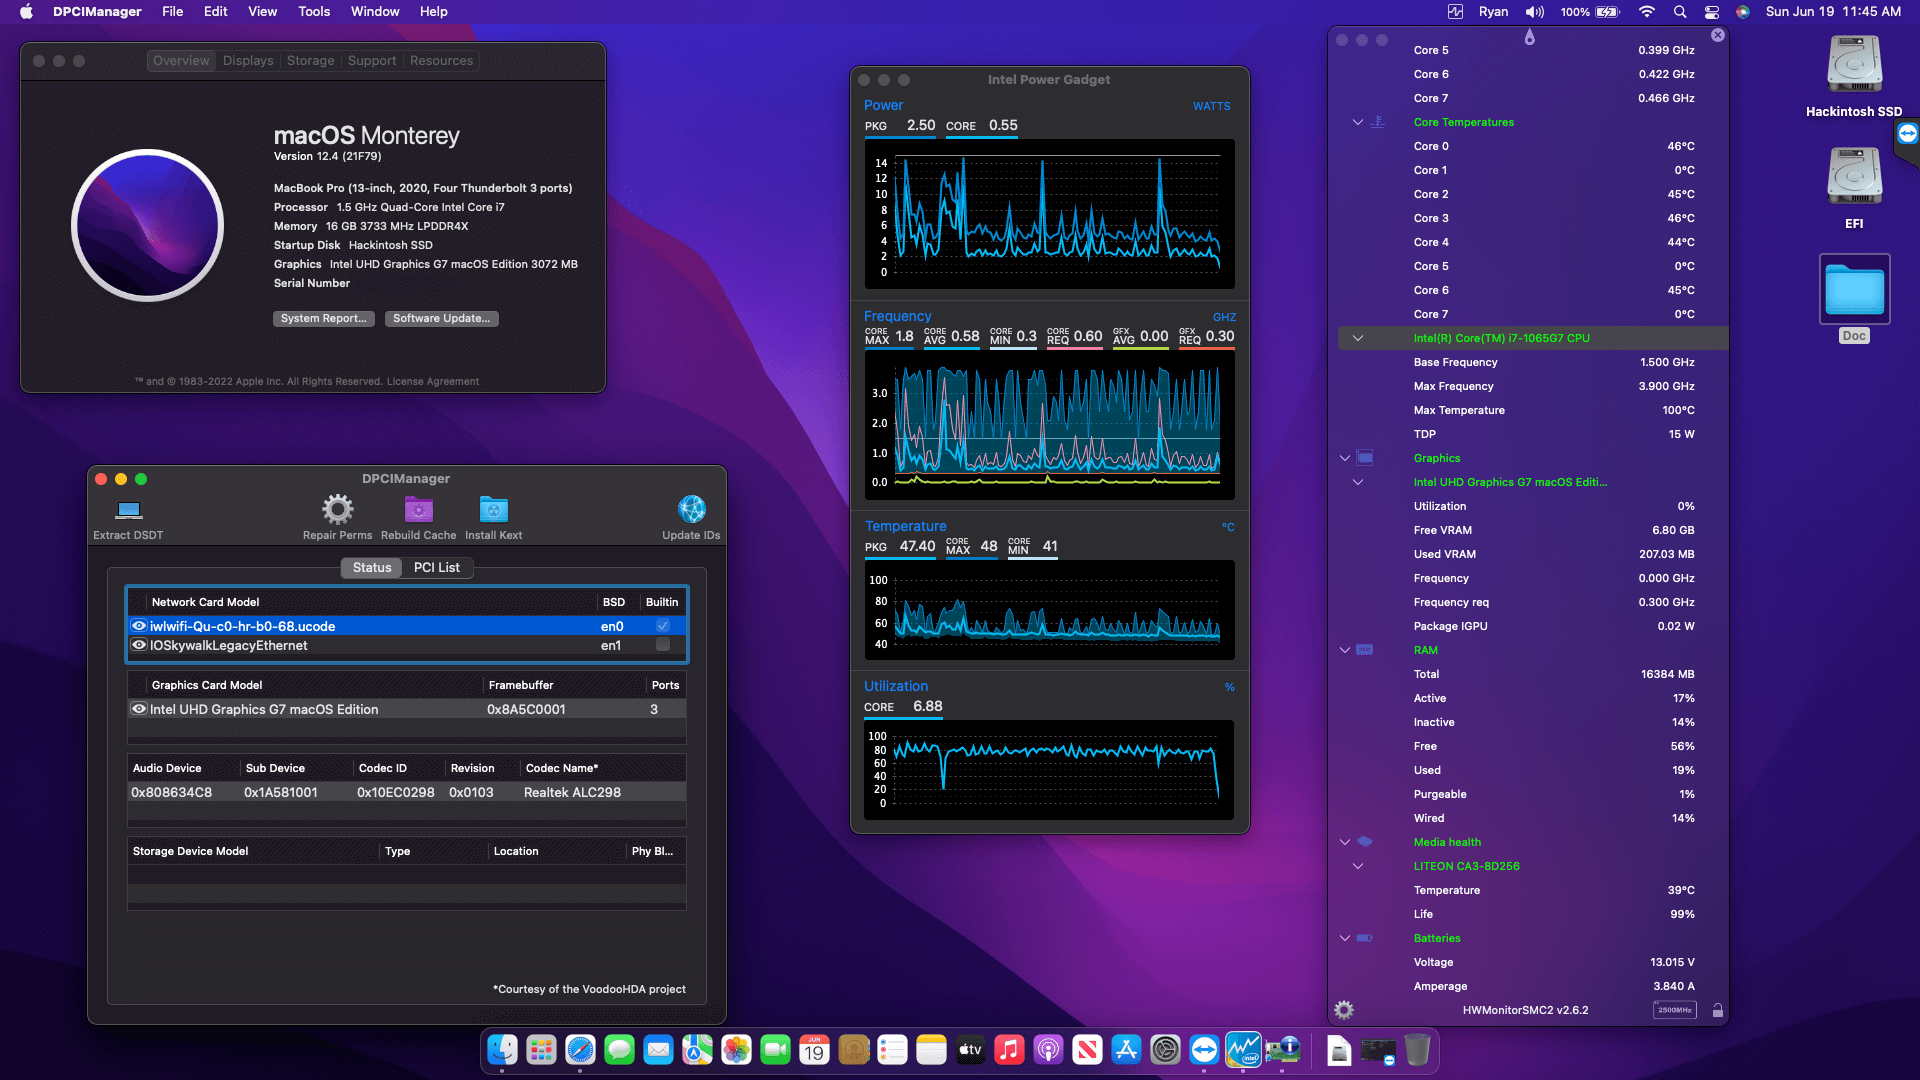
Task: Collapse the Graphics section chevron
Action: [1344, 458]
